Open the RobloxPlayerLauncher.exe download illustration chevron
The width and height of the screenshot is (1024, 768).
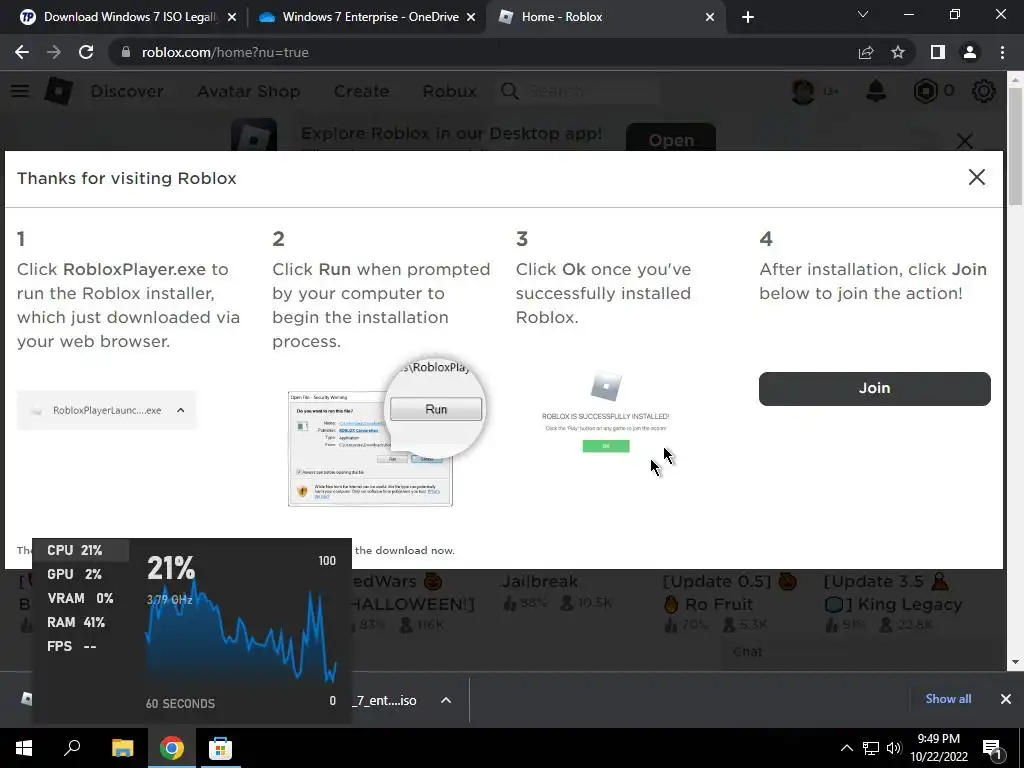pos(181,410)
